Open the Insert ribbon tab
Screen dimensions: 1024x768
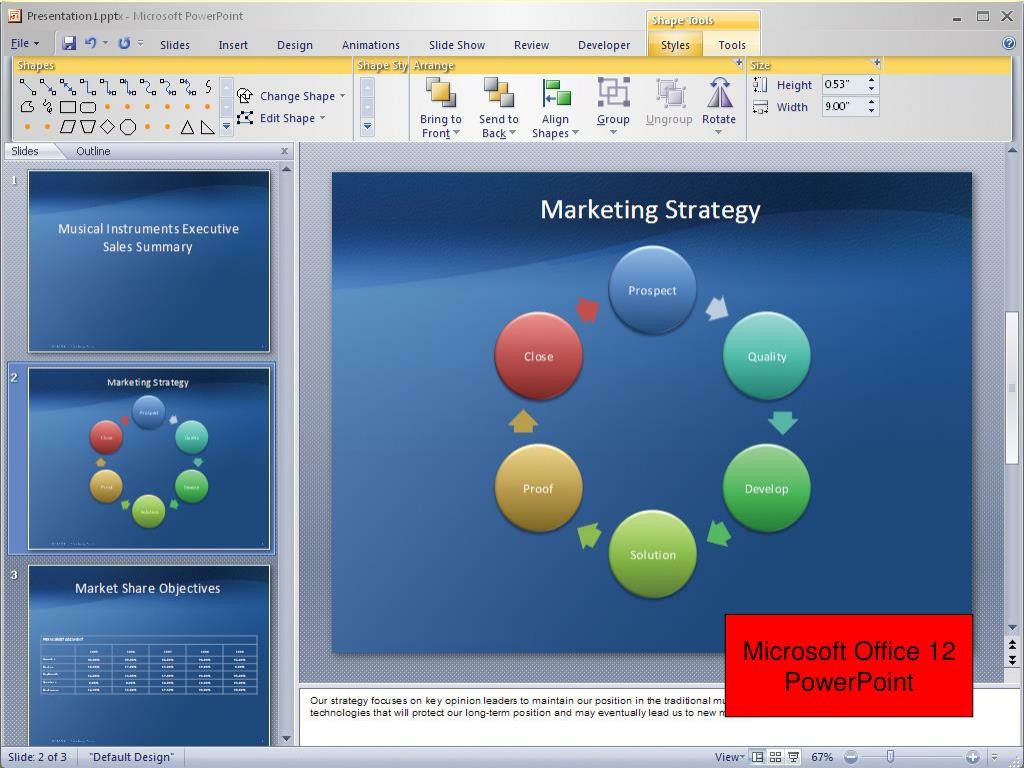(x=233, y=45)
